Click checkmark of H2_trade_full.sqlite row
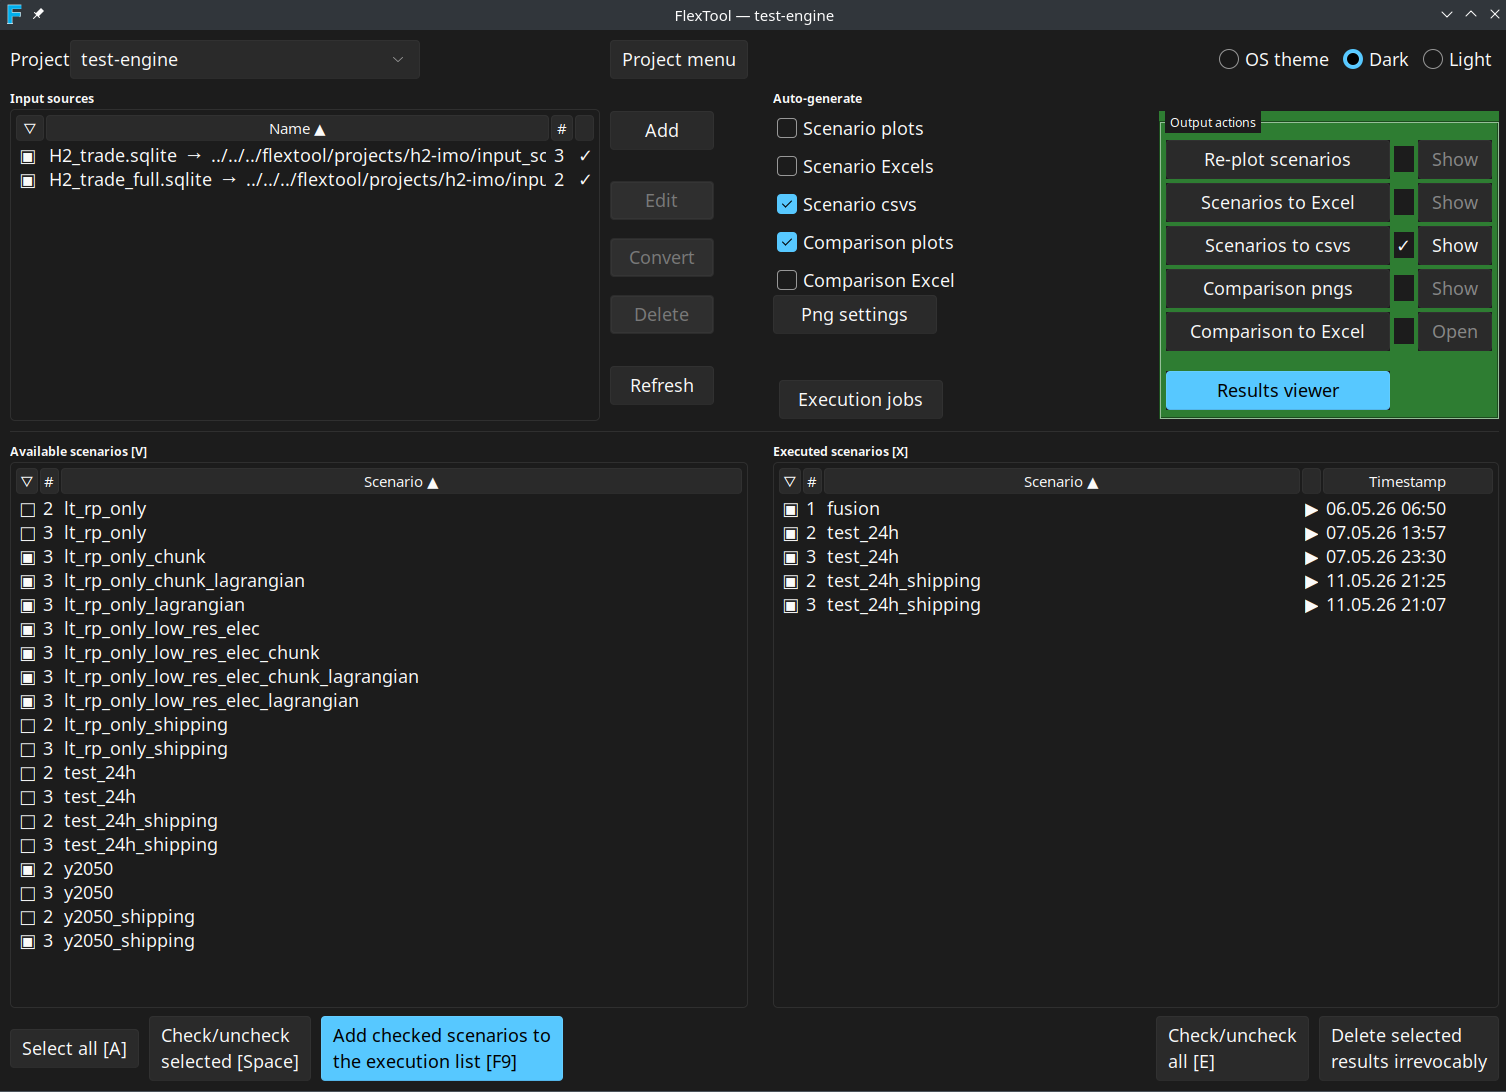The height and width of the screenshot is (1092, 1506). [585, 180]
